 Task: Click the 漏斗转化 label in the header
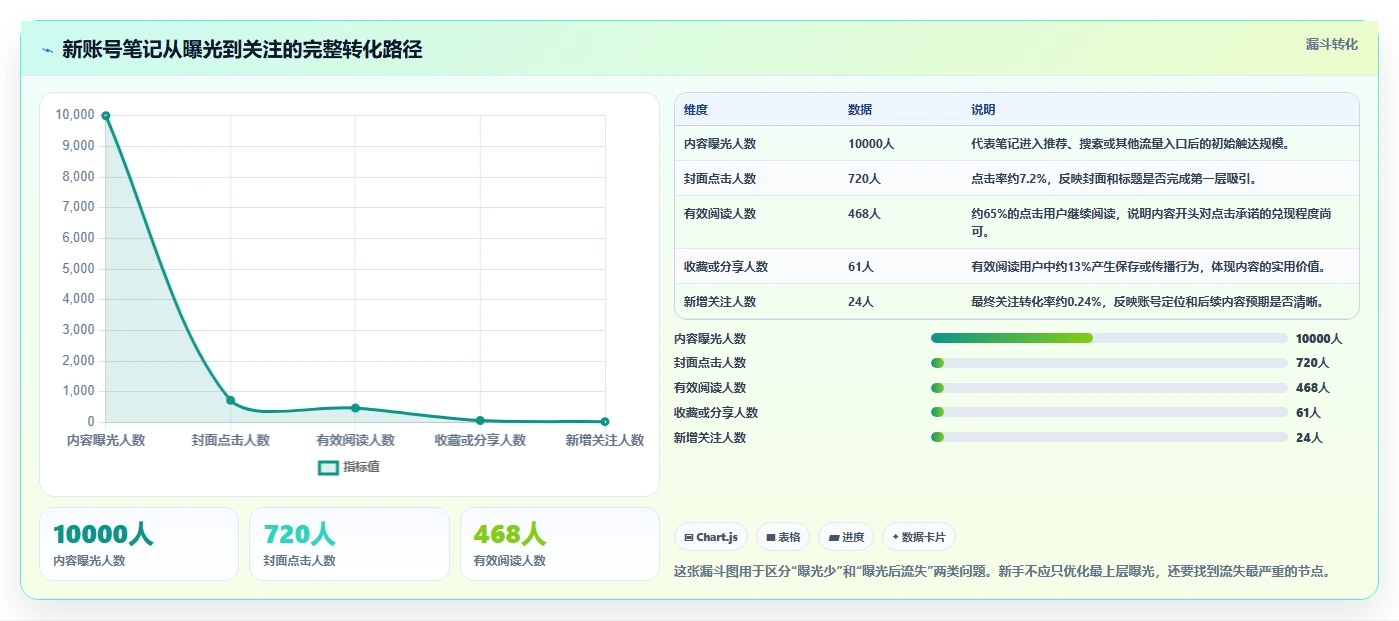[x=1332, y=44]
